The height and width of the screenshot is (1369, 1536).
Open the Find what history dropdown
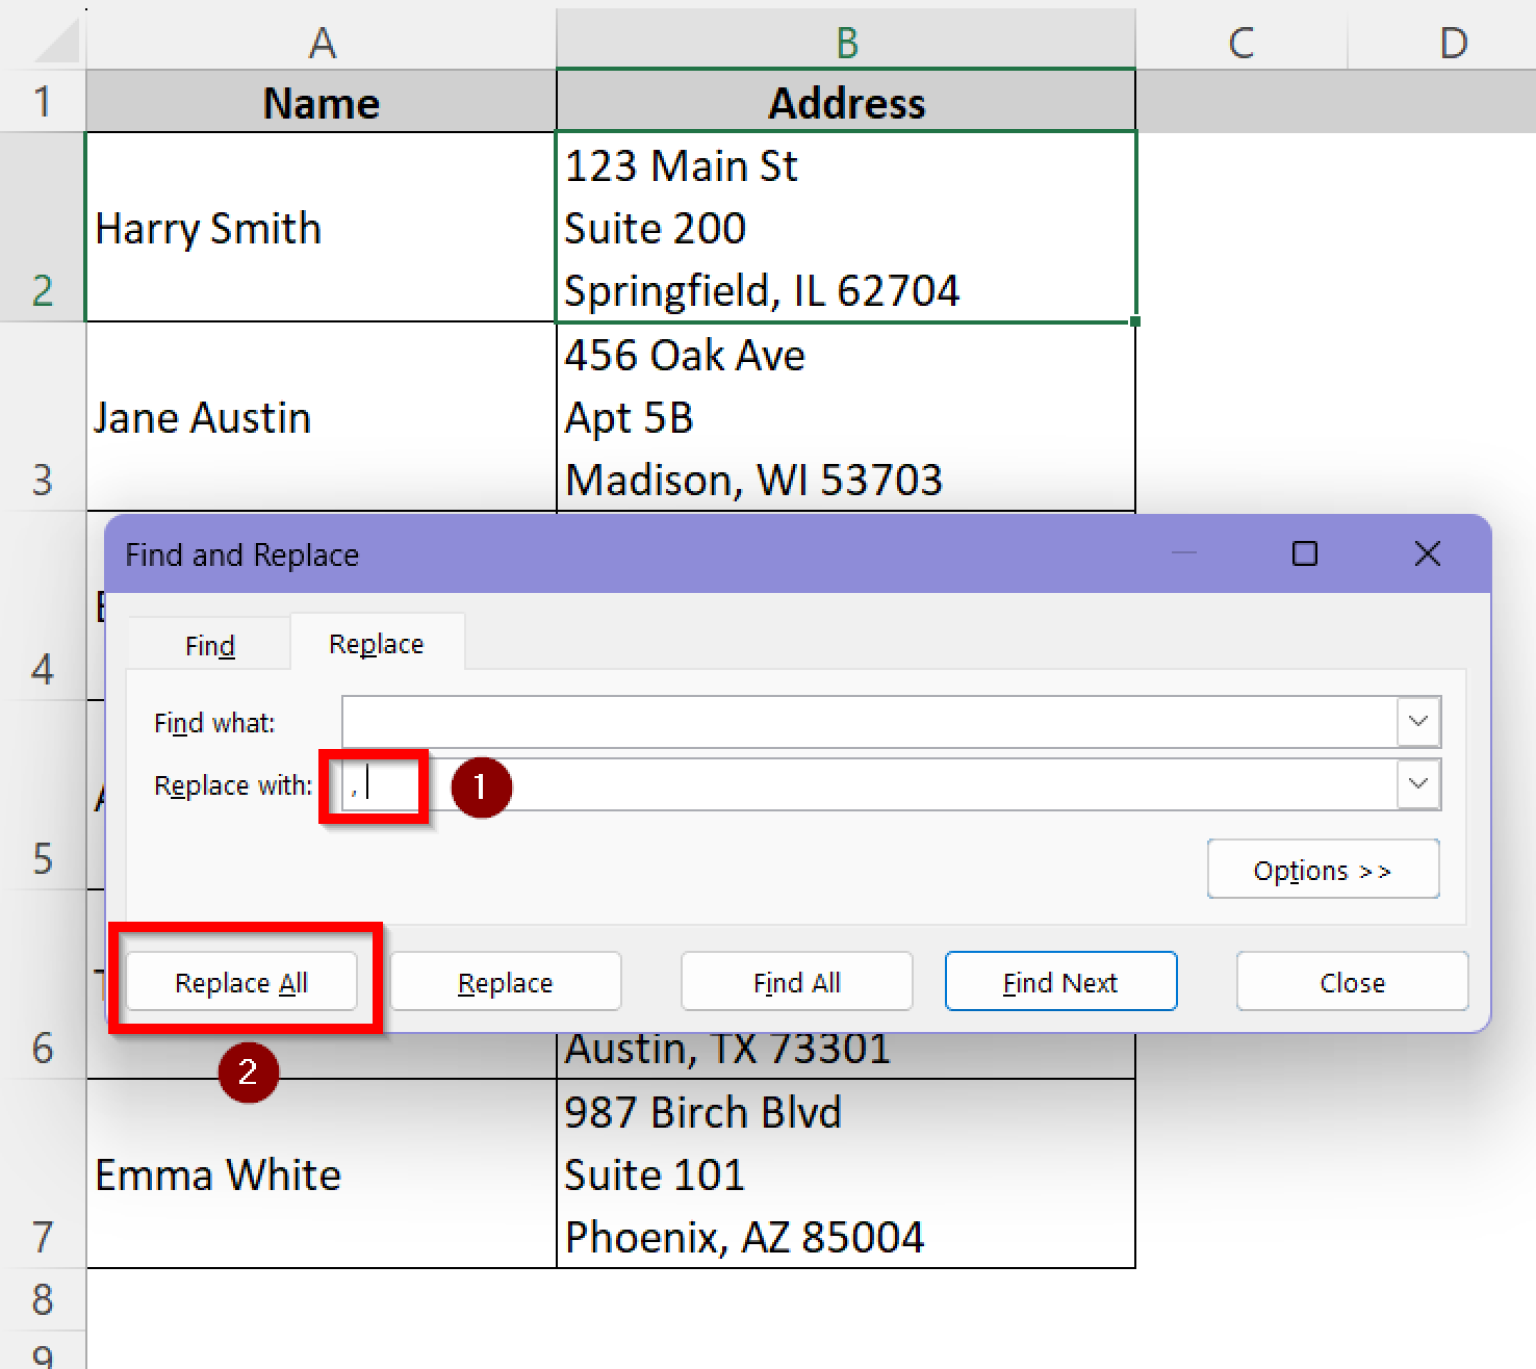click(1418, 722)
